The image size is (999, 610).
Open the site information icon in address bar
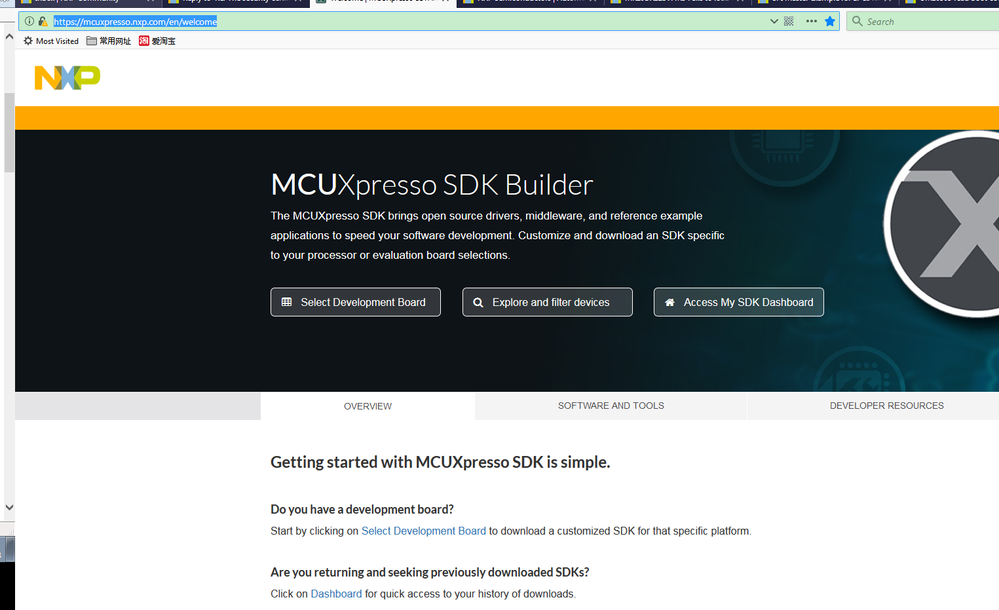[29, 21]
